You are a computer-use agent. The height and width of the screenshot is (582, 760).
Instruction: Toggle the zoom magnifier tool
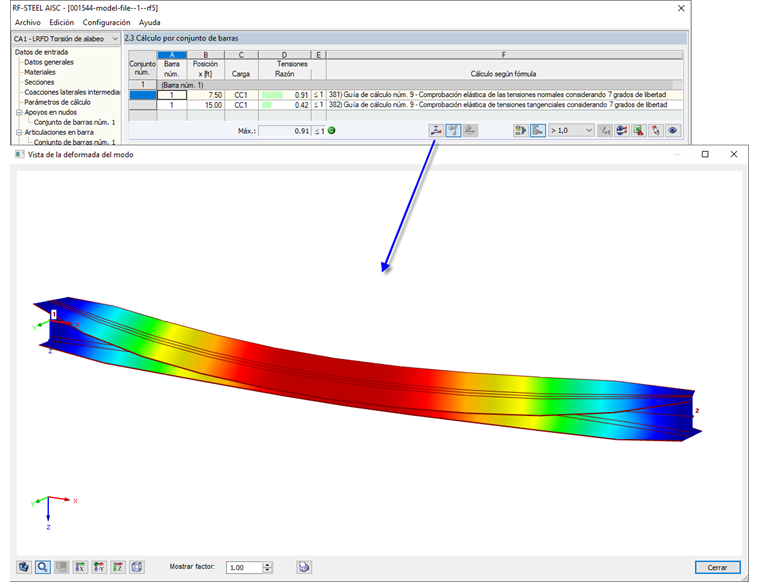coord(43,566)
